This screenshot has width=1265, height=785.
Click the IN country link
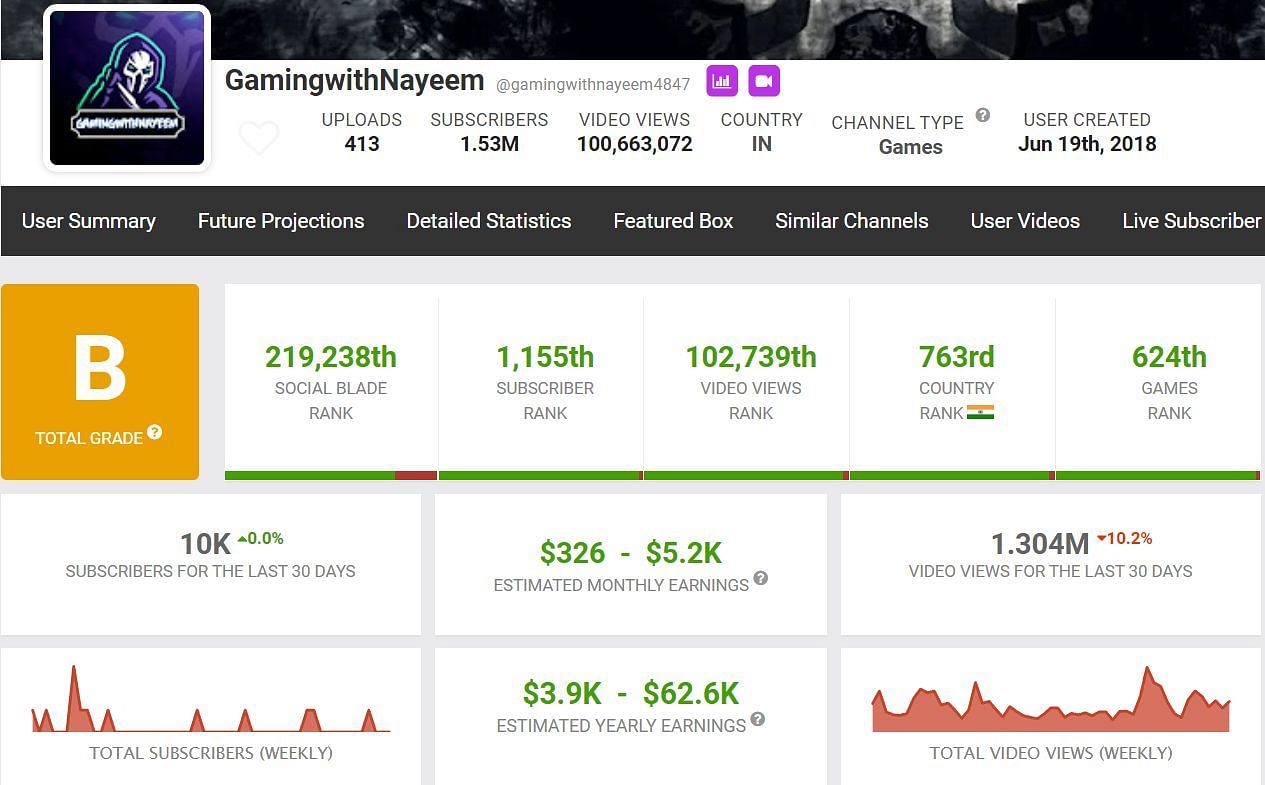761,144
